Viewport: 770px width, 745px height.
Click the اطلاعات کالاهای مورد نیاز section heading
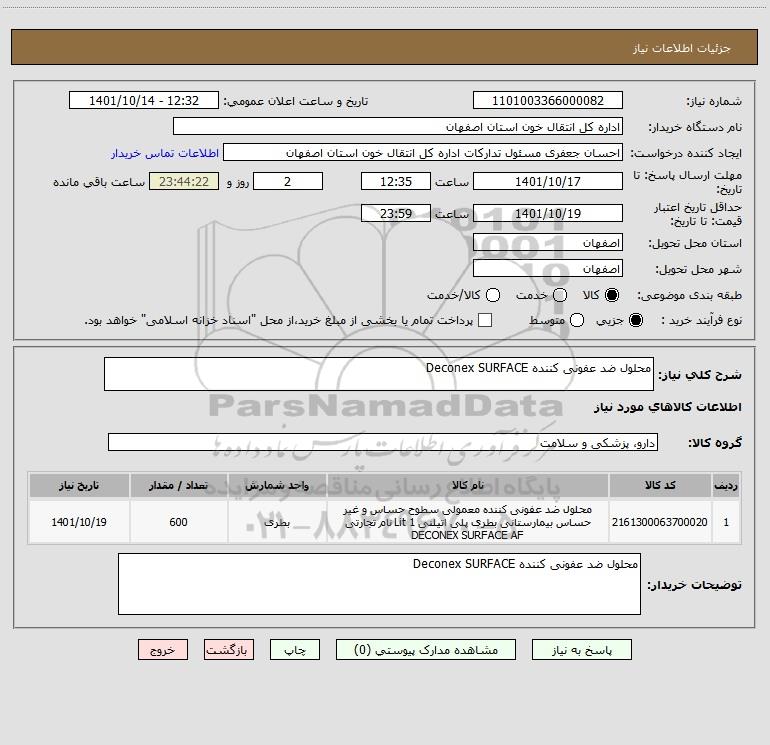667,407
